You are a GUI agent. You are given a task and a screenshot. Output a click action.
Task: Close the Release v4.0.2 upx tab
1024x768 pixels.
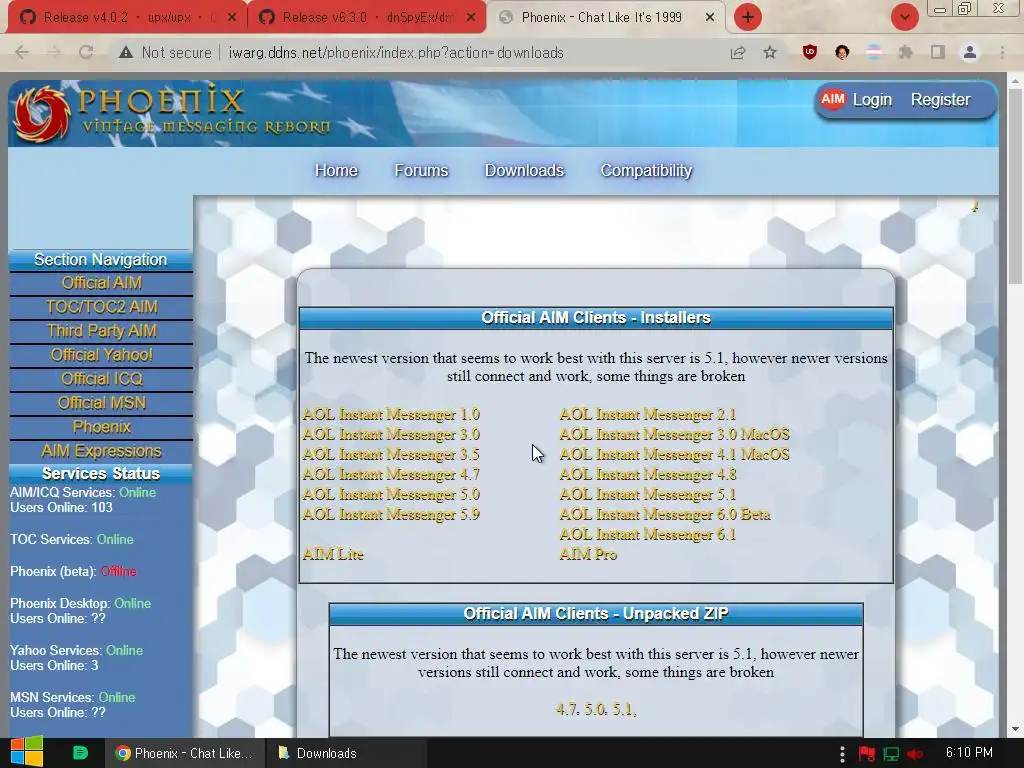tap(232, 18)
